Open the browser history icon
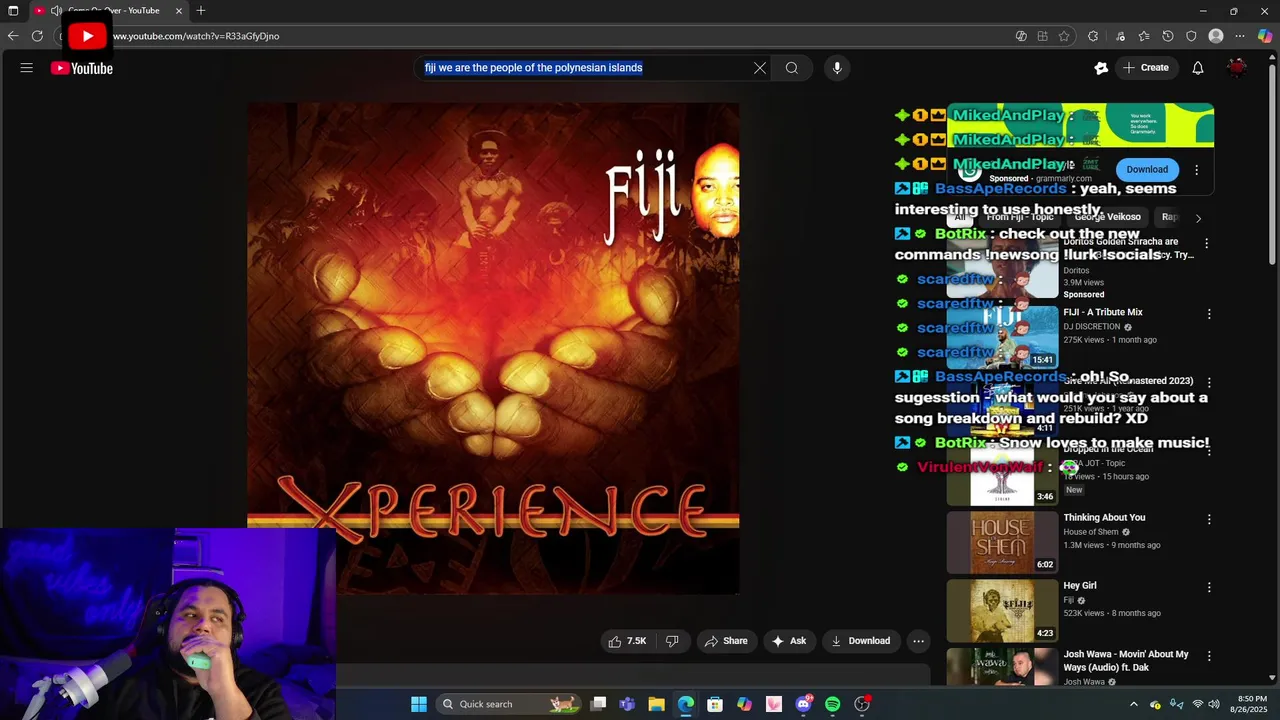1280x720 pixels. click(1168, 36)
